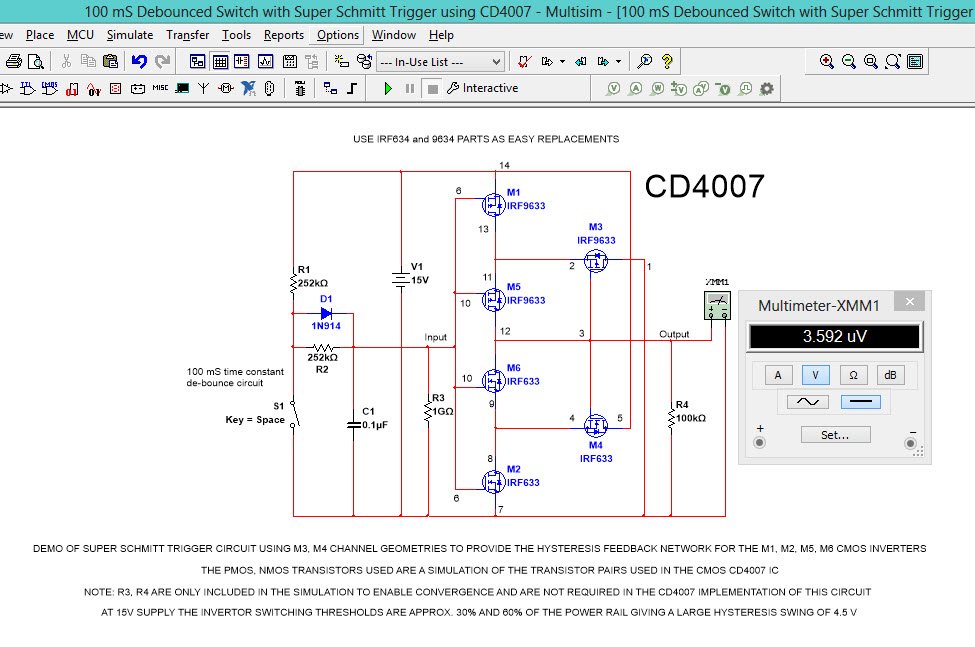Click the Zoom to Area icon

tap(871, 61)
